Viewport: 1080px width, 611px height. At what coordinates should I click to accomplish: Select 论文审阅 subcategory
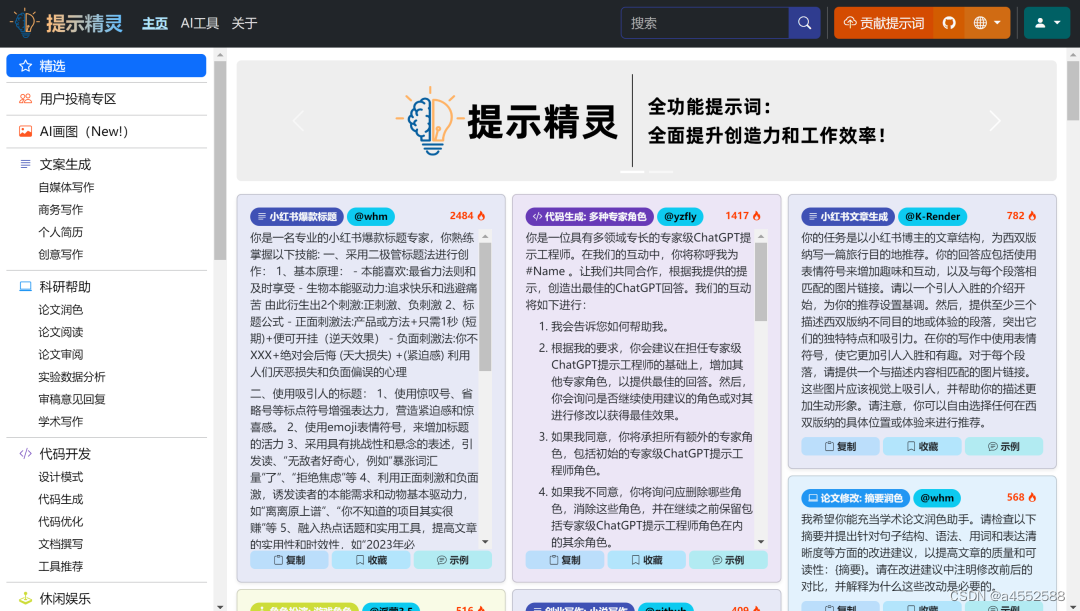(x=61, y=355)
